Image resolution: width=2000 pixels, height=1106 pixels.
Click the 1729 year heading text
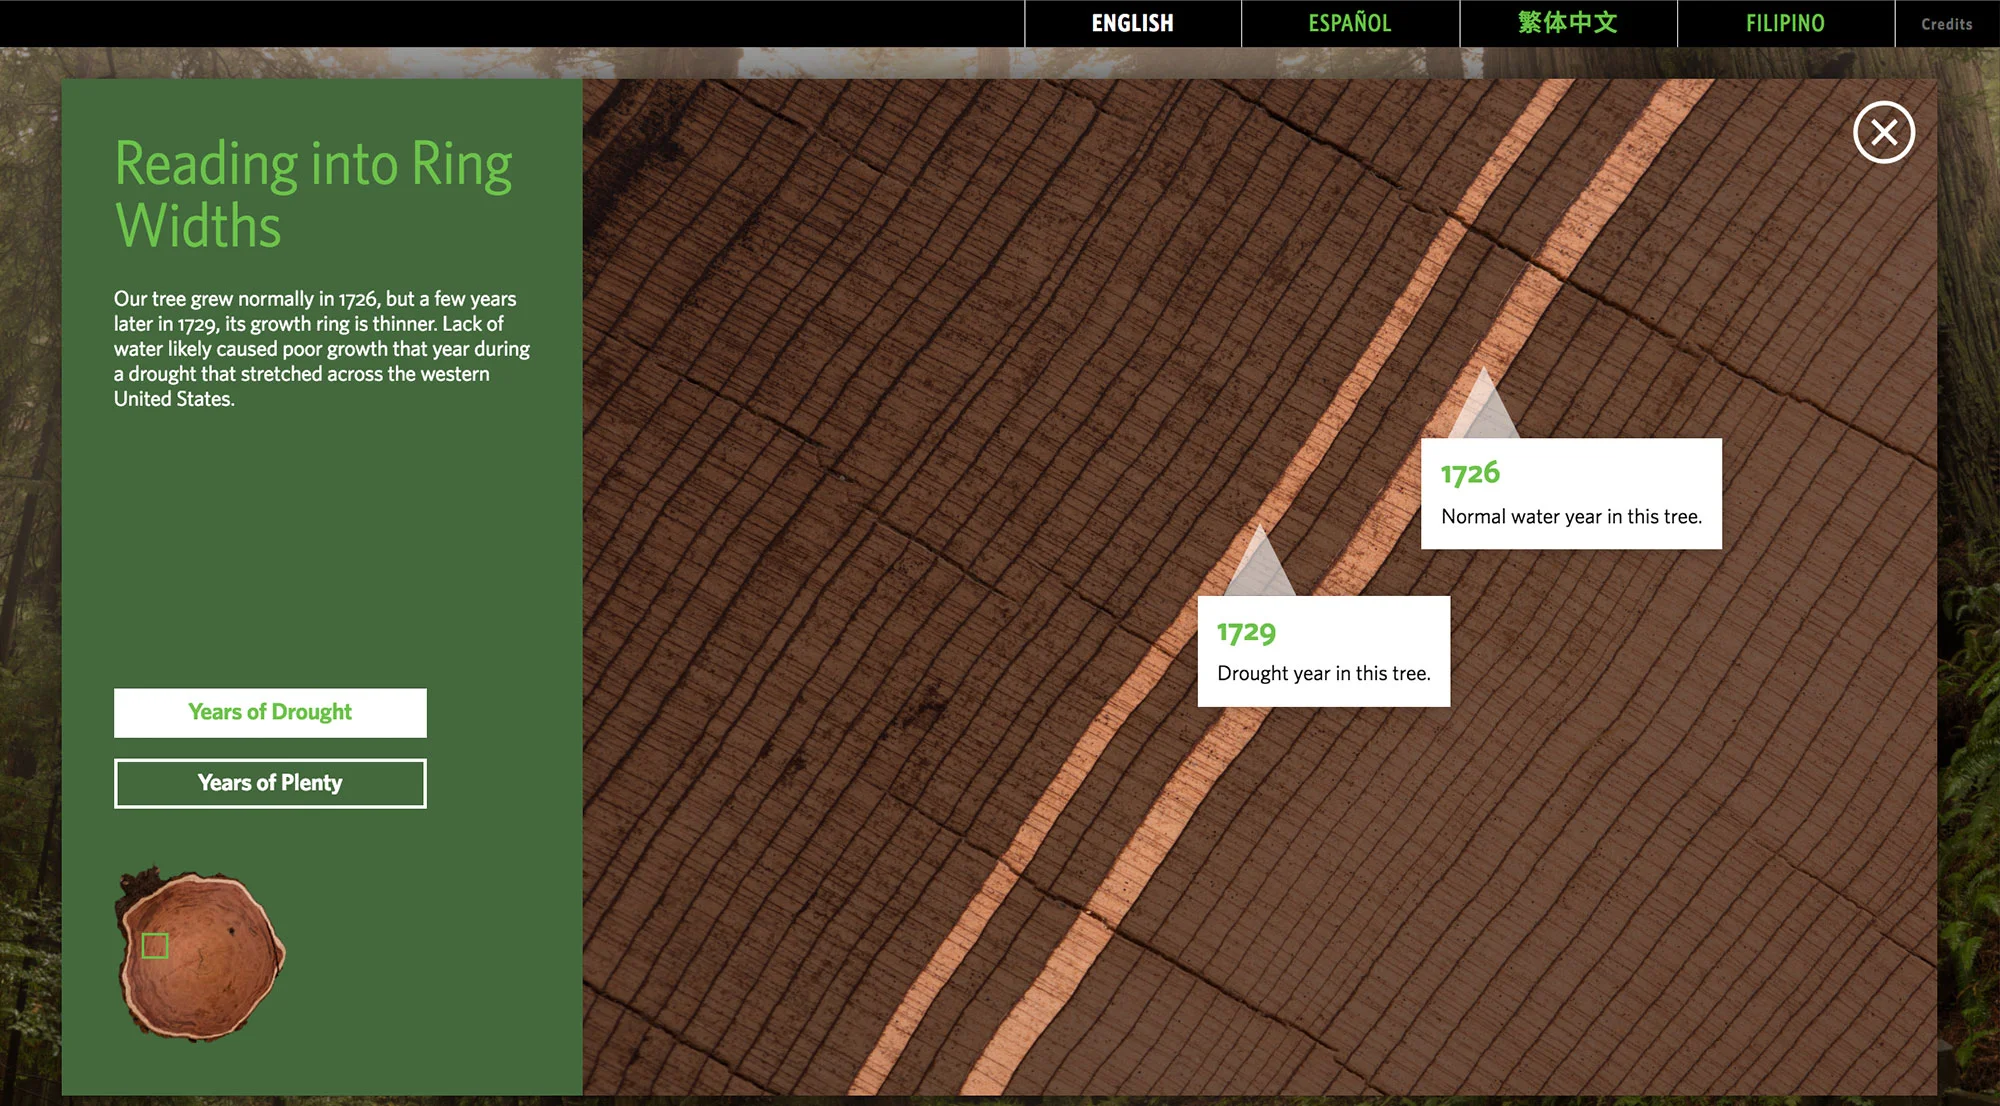1246,632
